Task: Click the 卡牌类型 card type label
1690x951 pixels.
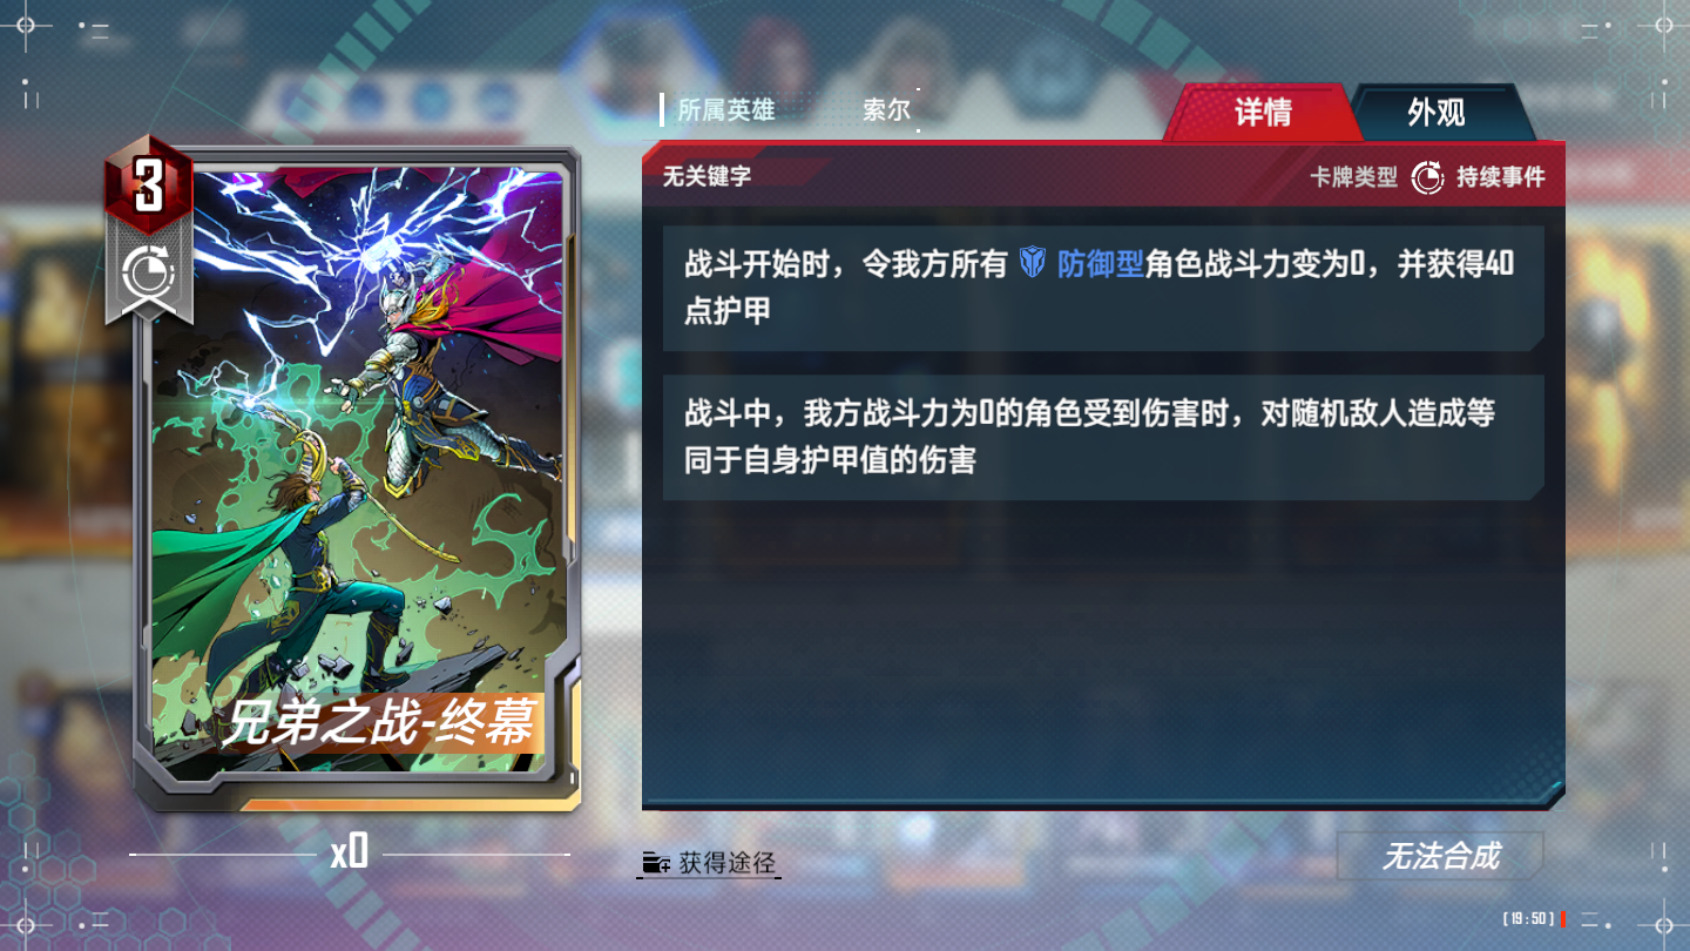Action: pyautogui.click(x=1353, y=178)
